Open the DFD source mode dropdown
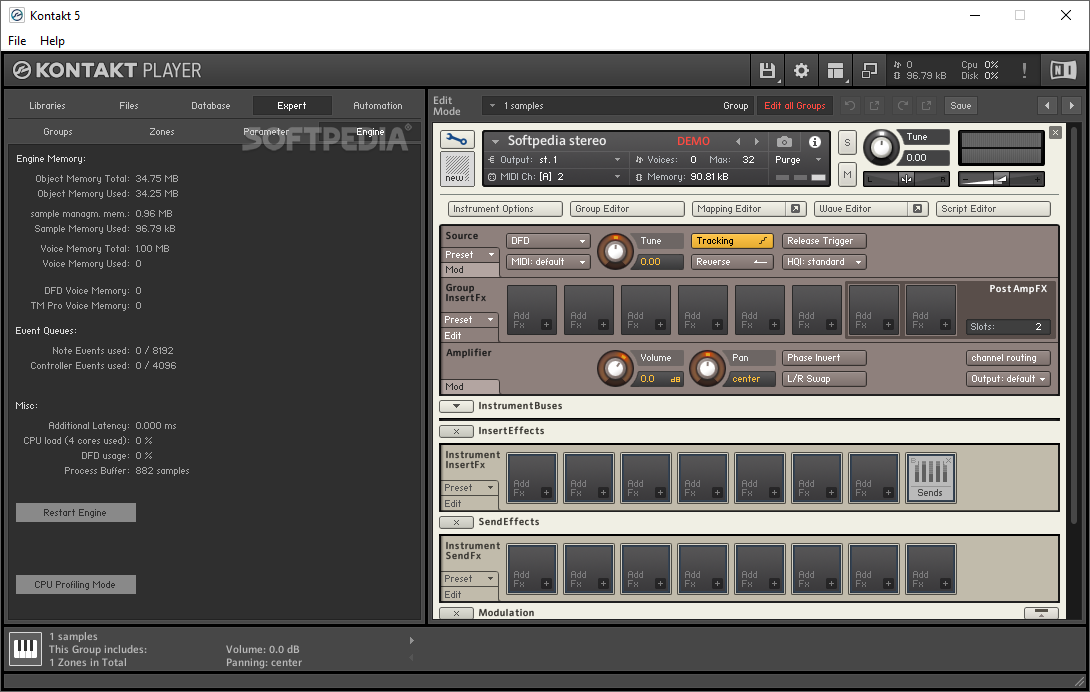Screen dimensions: 1090x692 [548, 241]
